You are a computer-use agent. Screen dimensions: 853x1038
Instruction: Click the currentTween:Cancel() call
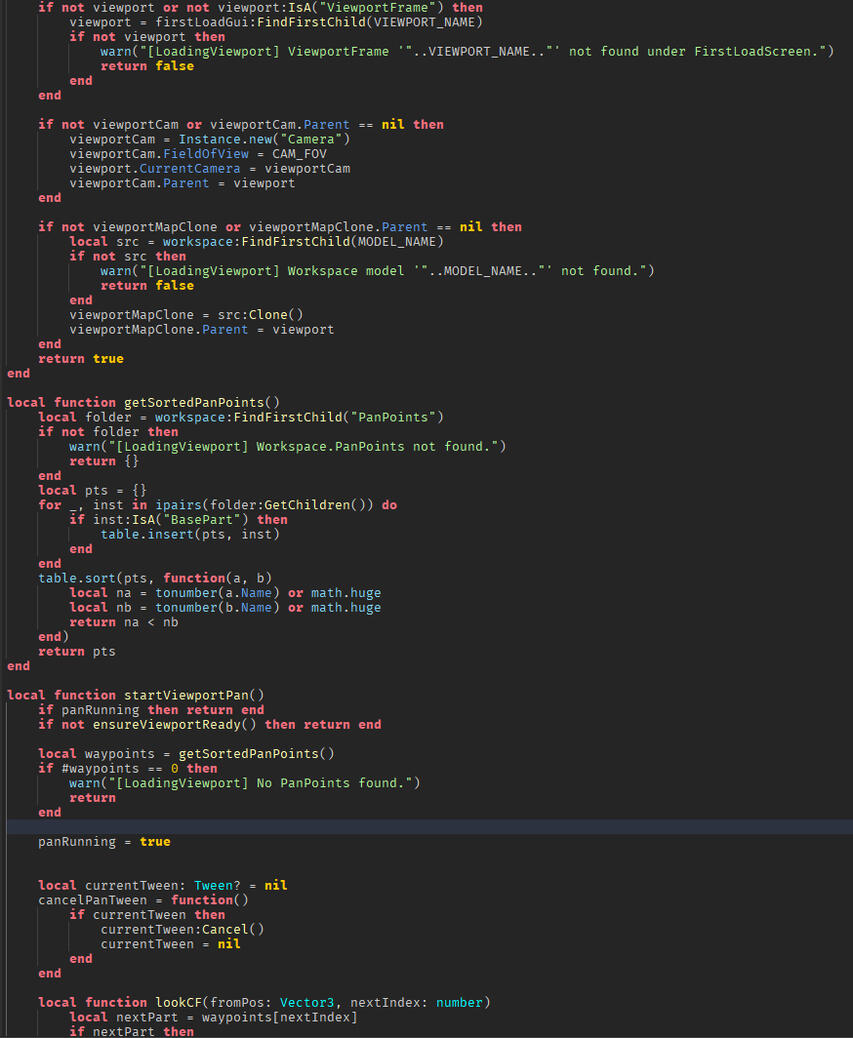pyautogui.click(x=182, y=929)
